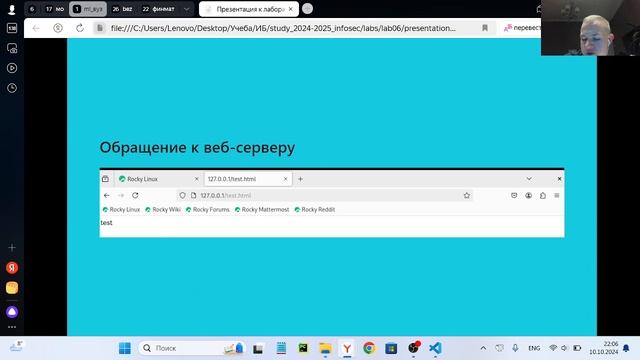Click the Pocket icon in Firefox screenshot
The image size is (640, 360).
(514, 196)
